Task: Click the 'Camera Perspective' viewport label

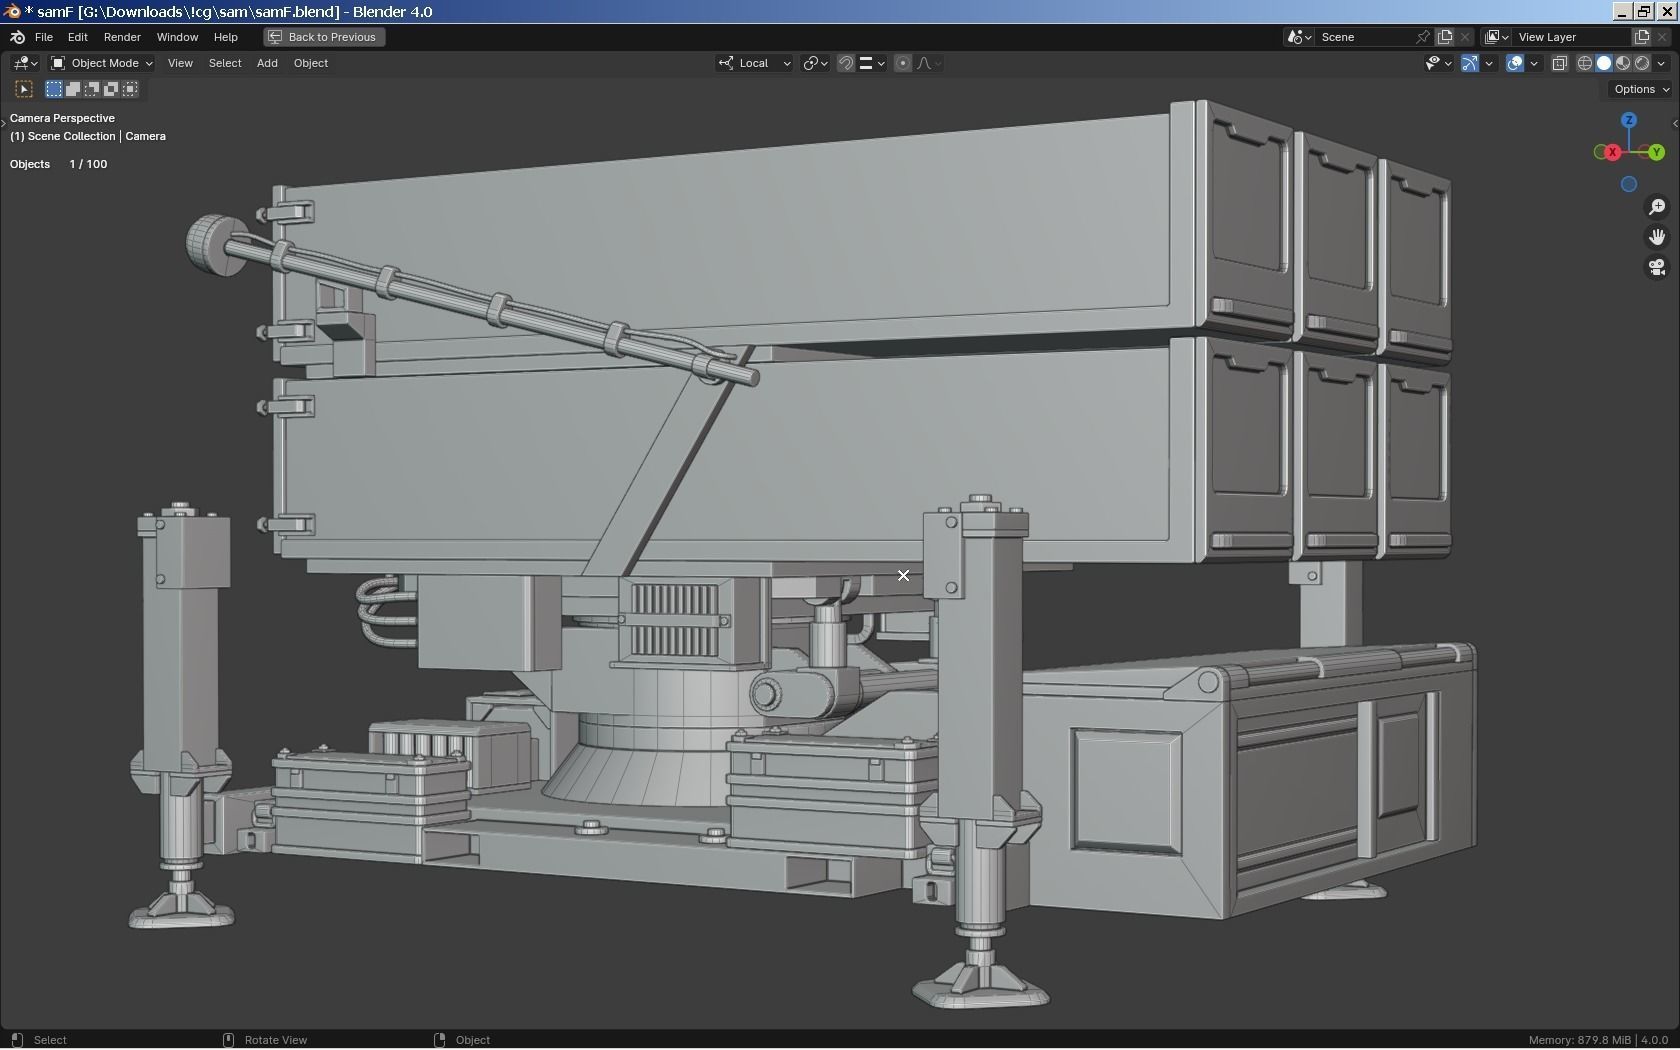Action: (x=62, y=118)
